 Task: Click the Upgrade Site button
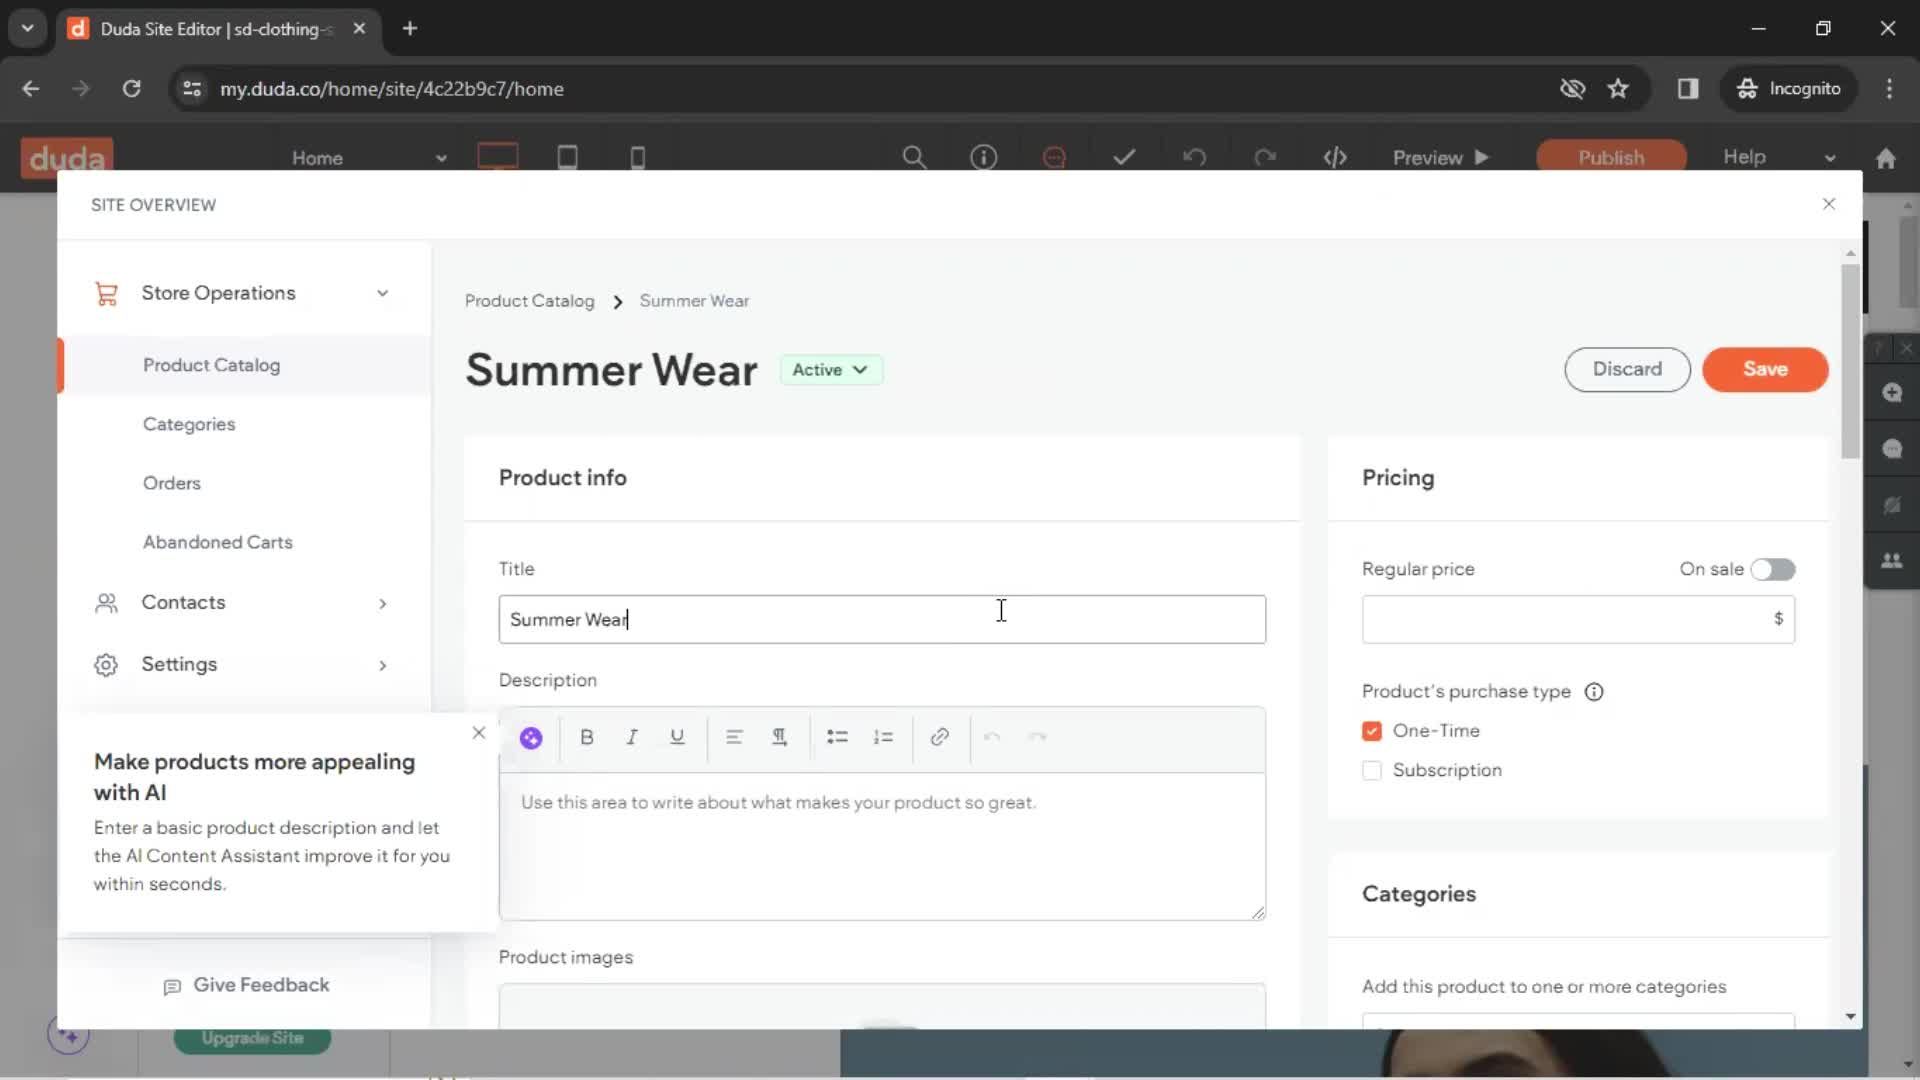tap(252, 1038)
